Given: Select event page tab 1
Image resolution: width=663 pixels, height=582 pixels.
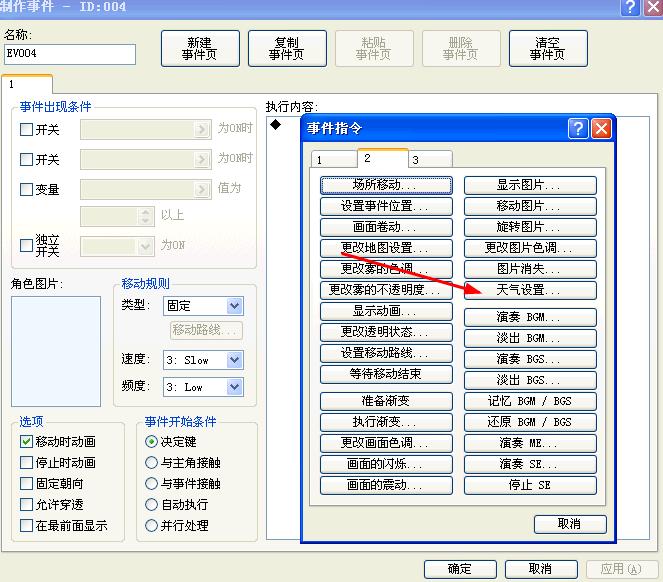Looking at the screenshot, I should (x=27, y=84).
